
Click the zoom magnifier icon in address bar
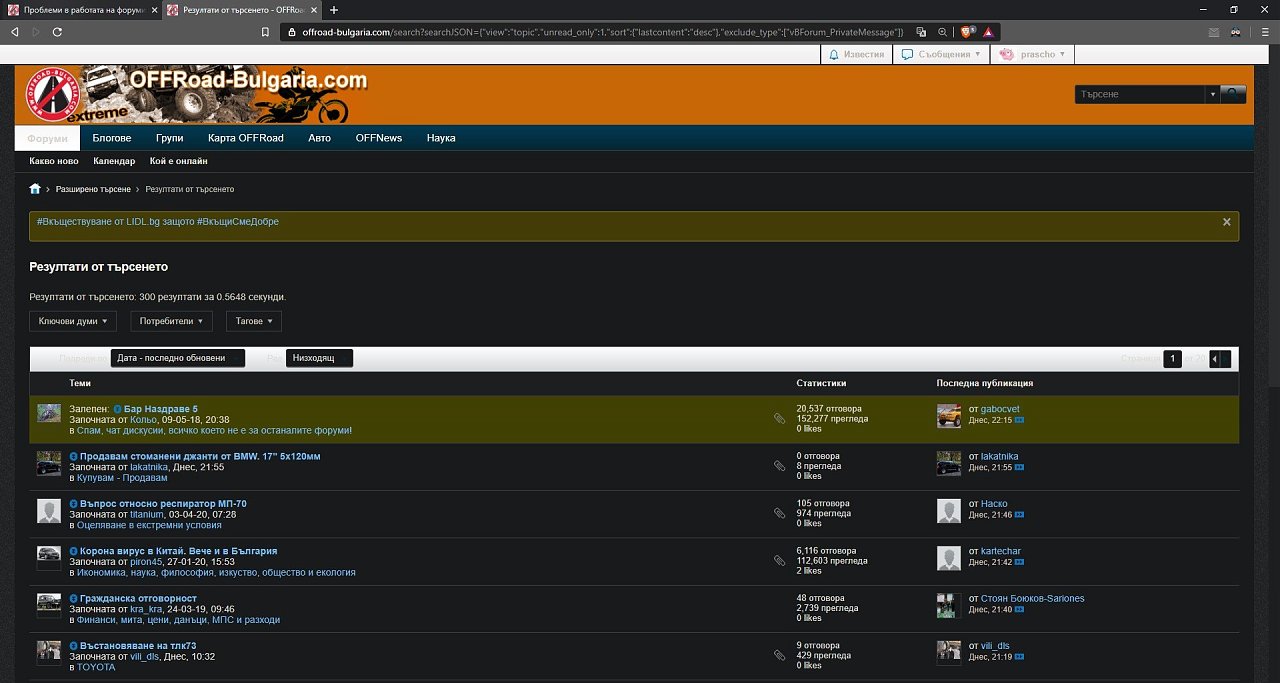(942, 32)
